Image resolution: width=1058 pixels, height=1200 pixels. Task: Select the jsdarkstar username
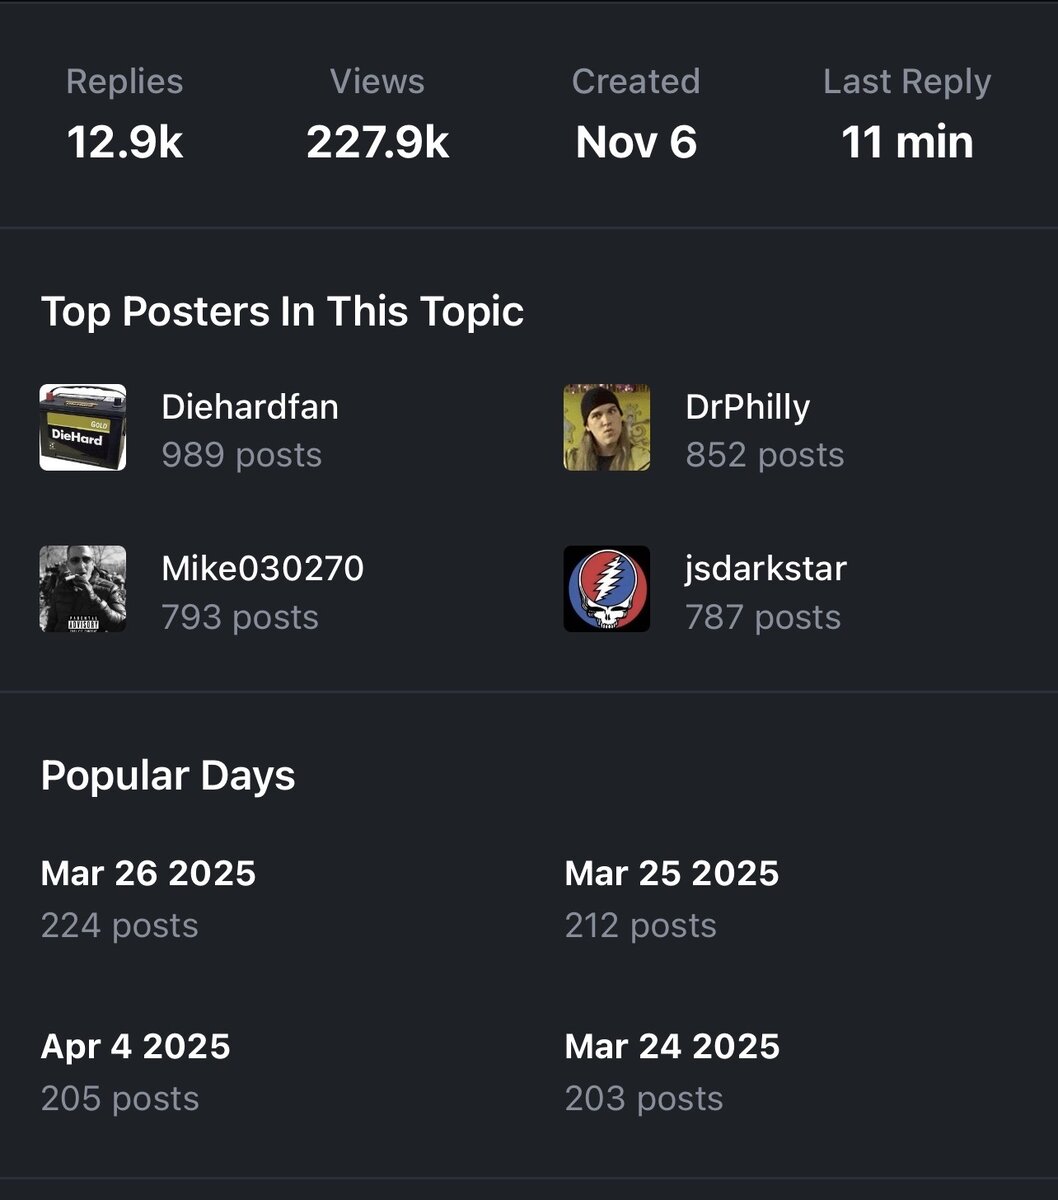[x=766, y=568]
